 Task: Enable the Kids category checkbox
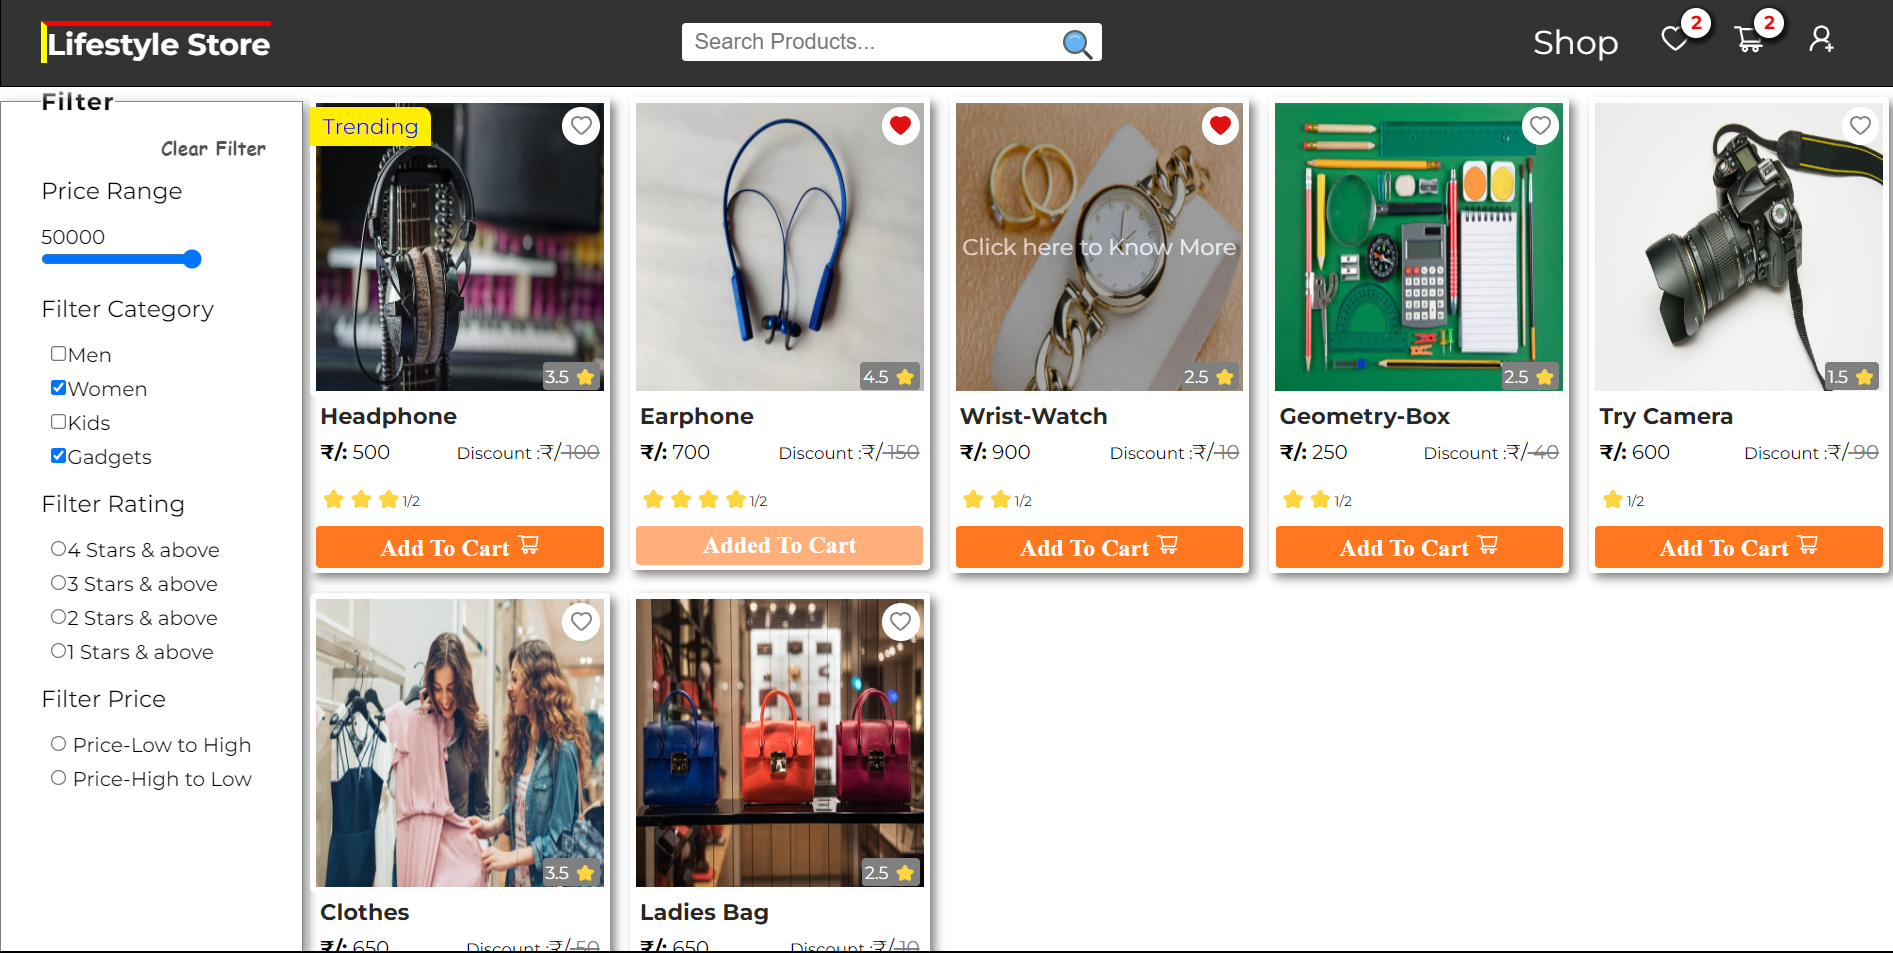tap(58, 421)
